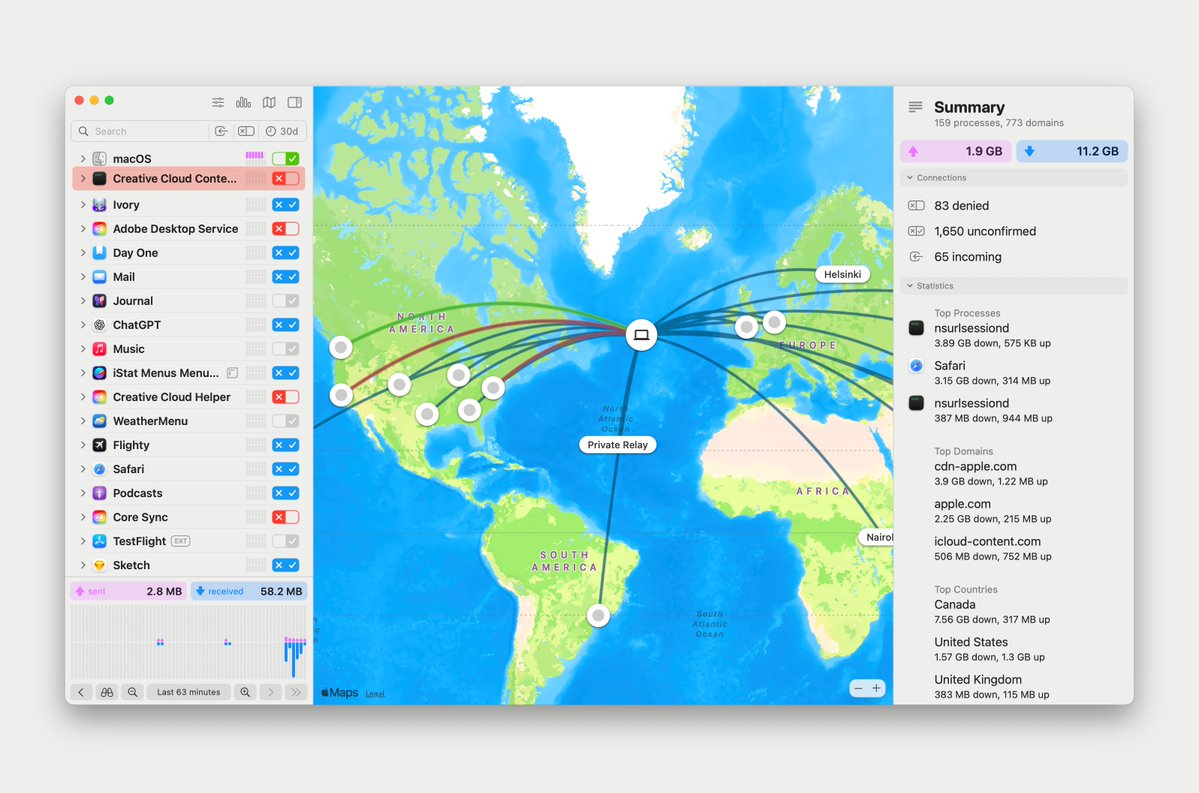Expand the ChatGPT row chevron
This screenshot has height=793, width=1199.
tap(83, 325)
